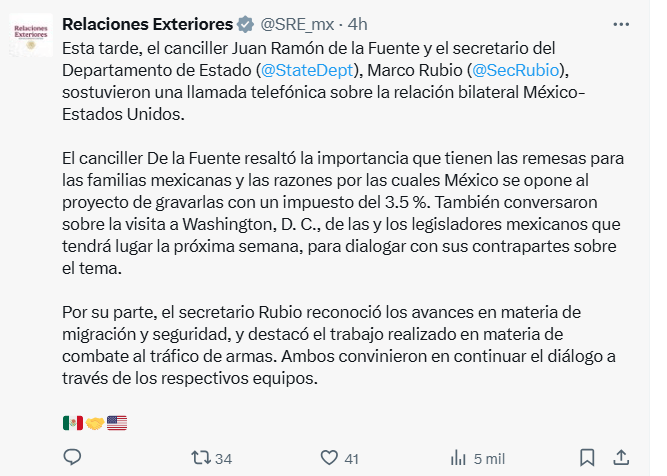Click the Mexico flag emoji
This screenshot has width=667, height=476.
click(x=72, y=423)
